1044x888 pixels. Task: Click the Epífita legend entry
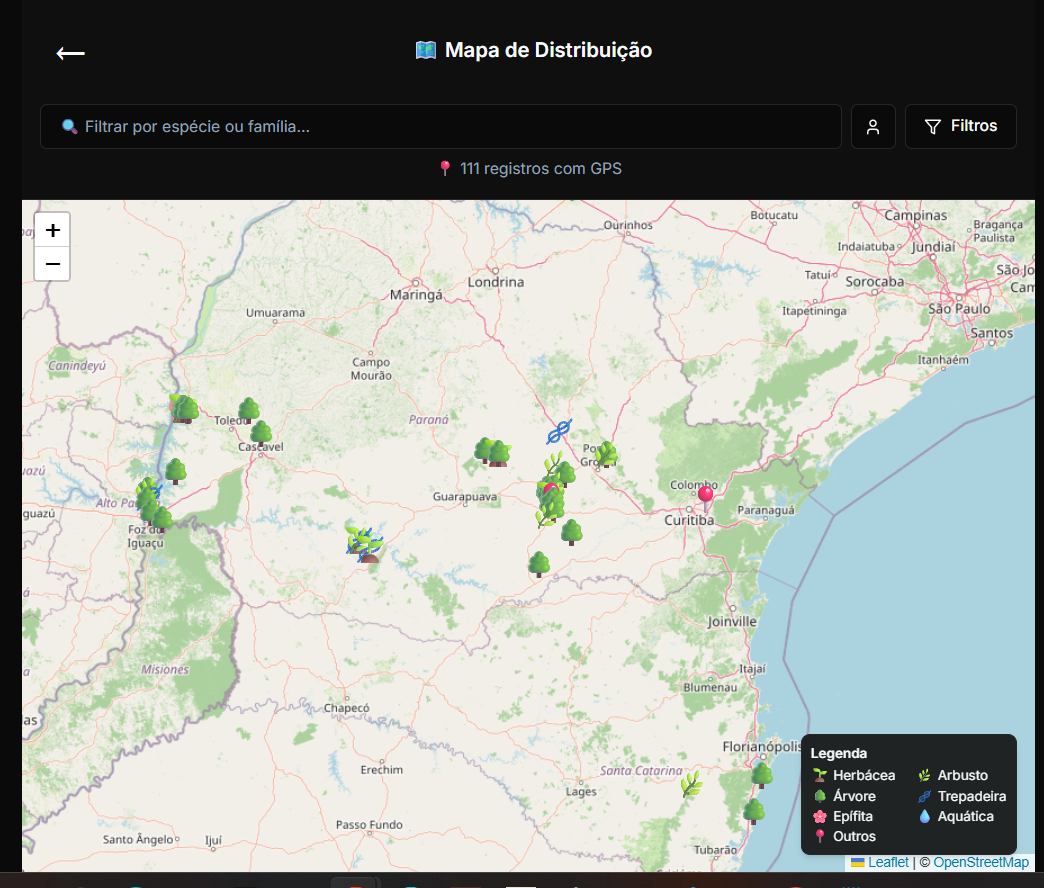tap(843, 816)
